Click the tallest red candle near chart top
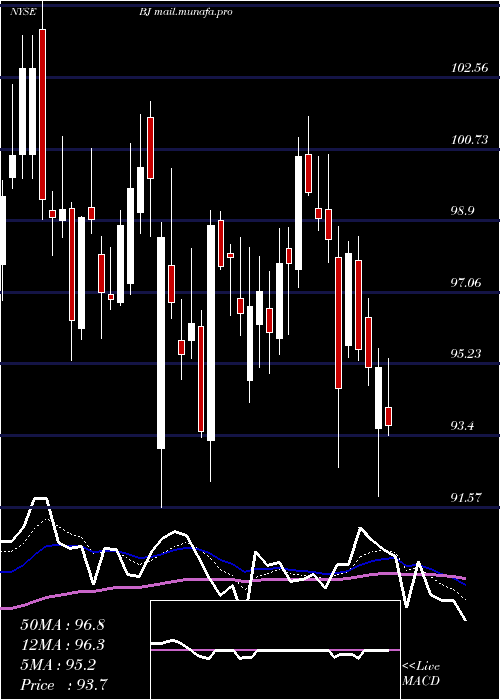The height and width of the screenshot is (700, 500). [42, 114]
